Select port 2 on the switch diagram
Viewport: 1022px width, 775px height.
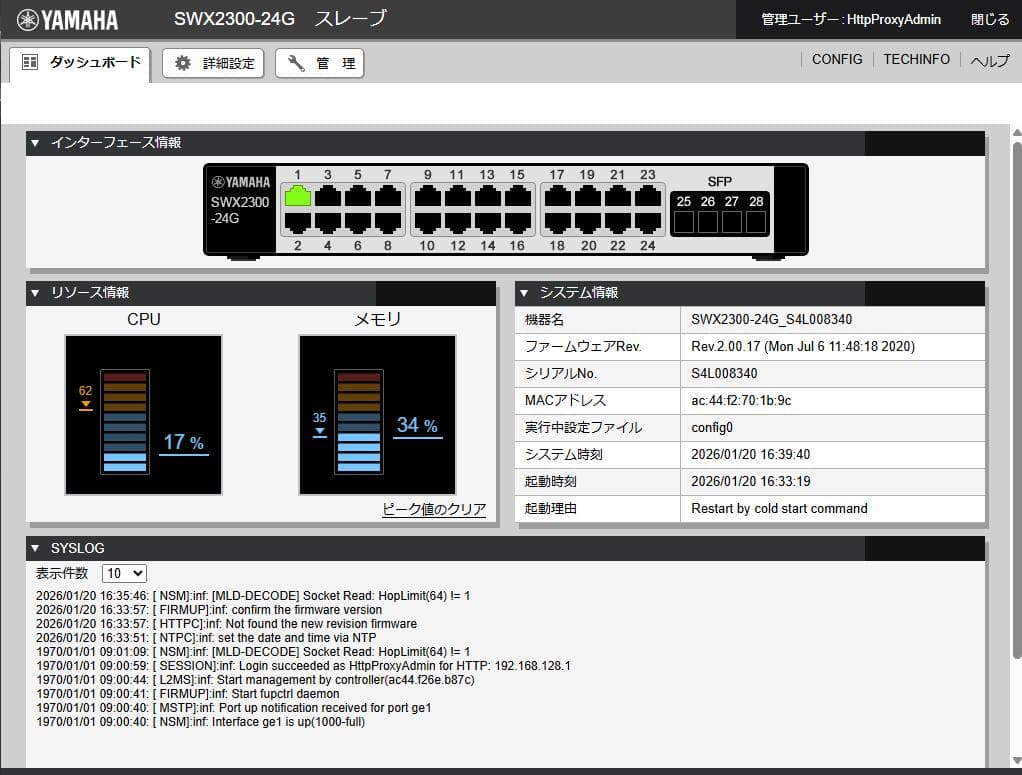pyautogui.click(x=297, y=222)
